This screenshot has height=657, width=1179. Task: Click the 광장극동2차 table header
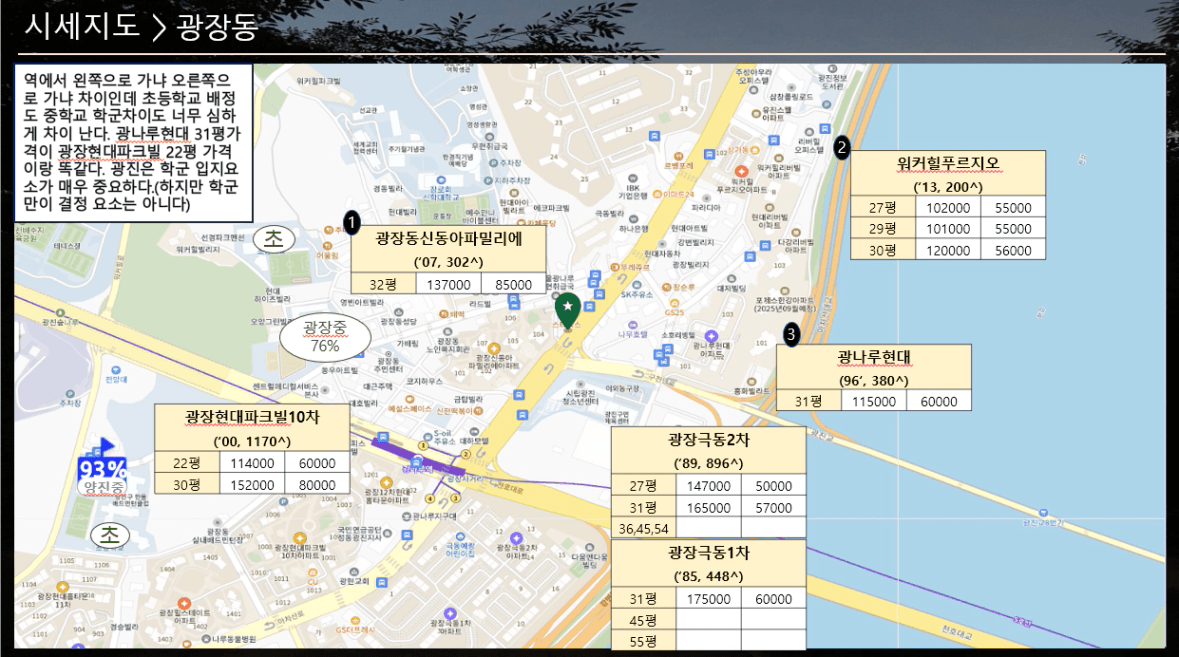708,439
